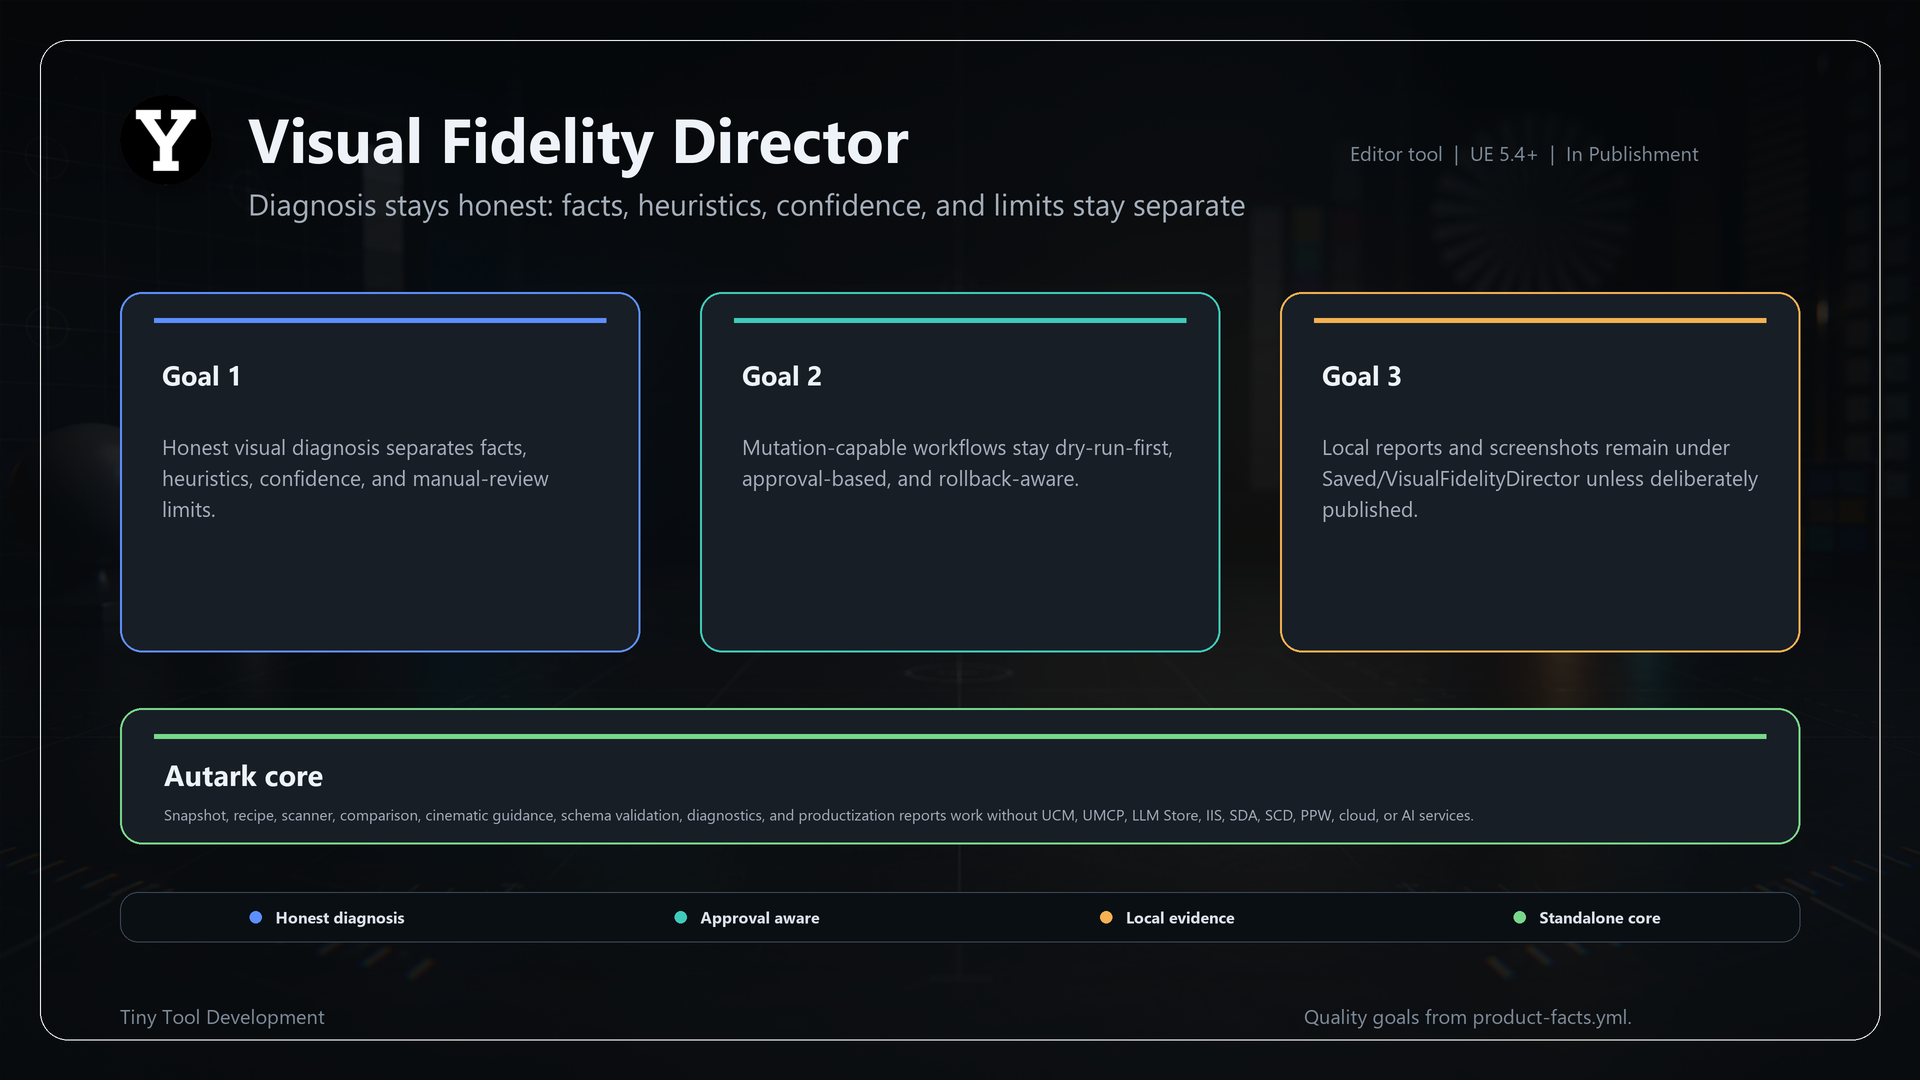1920x1080 pixels.
Task: Click the Visual Fidelity Director title
Action: [578, 141]
